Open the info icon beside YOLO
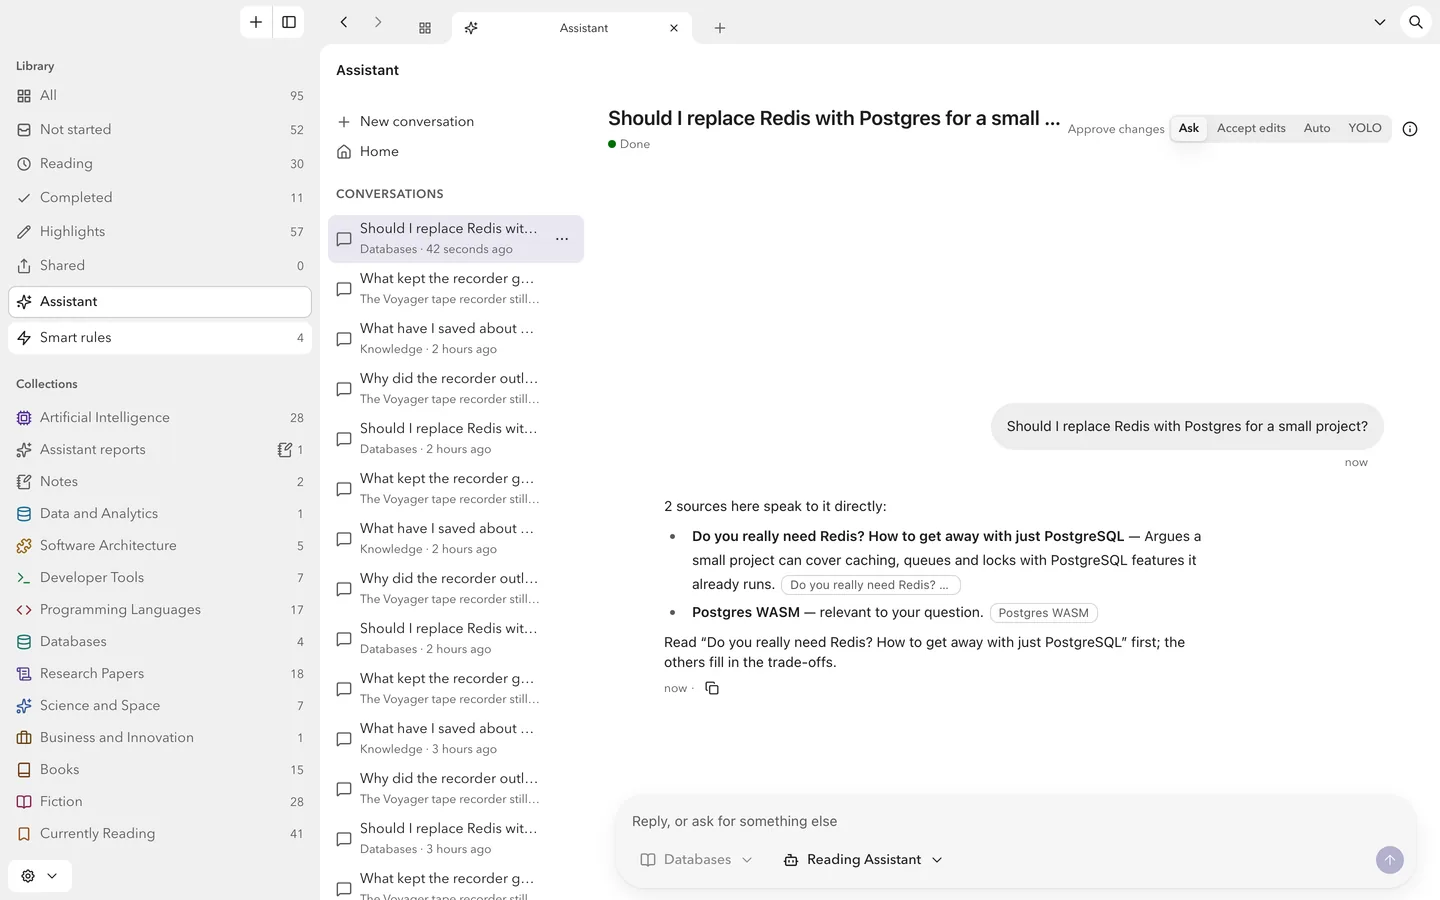The width and height of the screenshot is (1440, 900). tap(1410, 129)
